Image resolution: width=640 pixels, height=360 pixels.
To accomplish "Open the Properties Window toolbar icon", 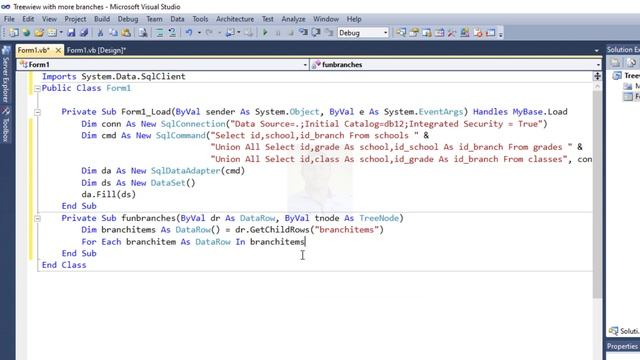I will coord(414,33).
